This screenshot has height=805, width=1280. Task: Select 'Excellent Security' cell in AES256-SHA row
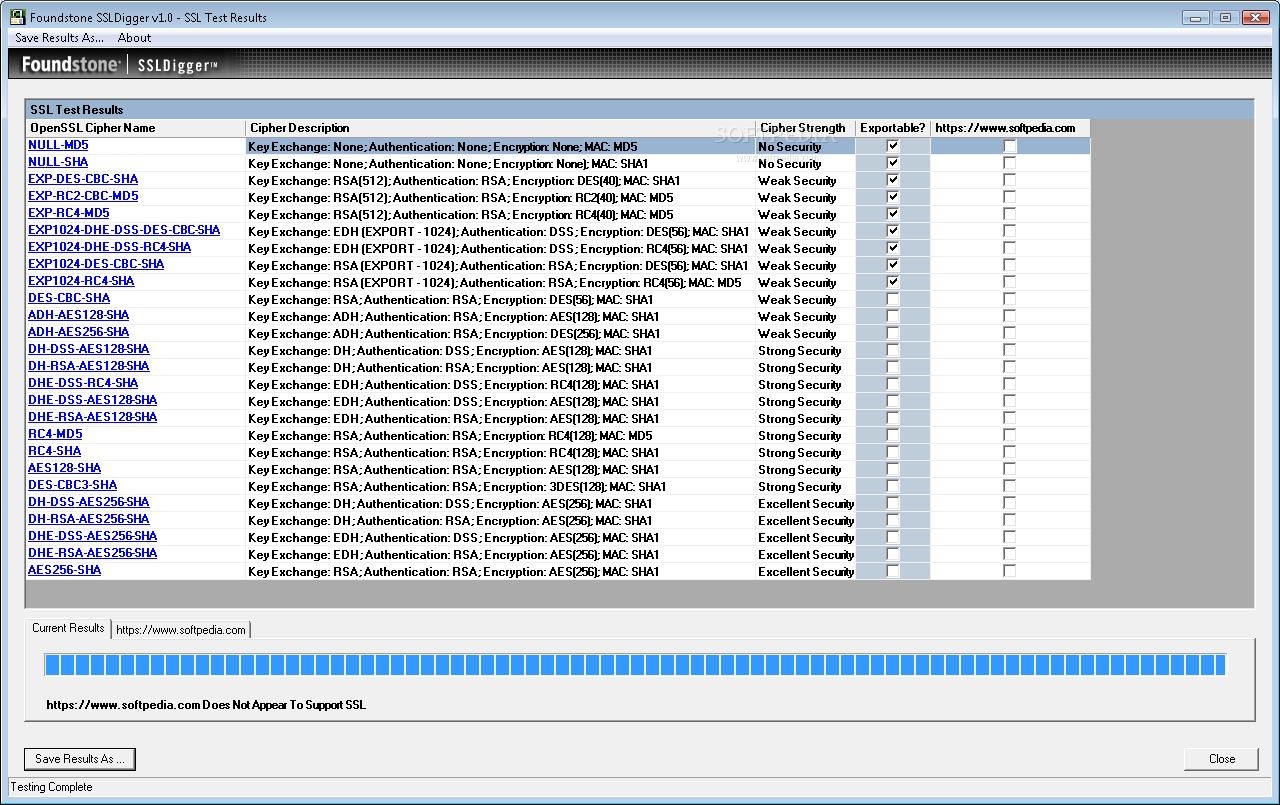click(x=805, y=571)
